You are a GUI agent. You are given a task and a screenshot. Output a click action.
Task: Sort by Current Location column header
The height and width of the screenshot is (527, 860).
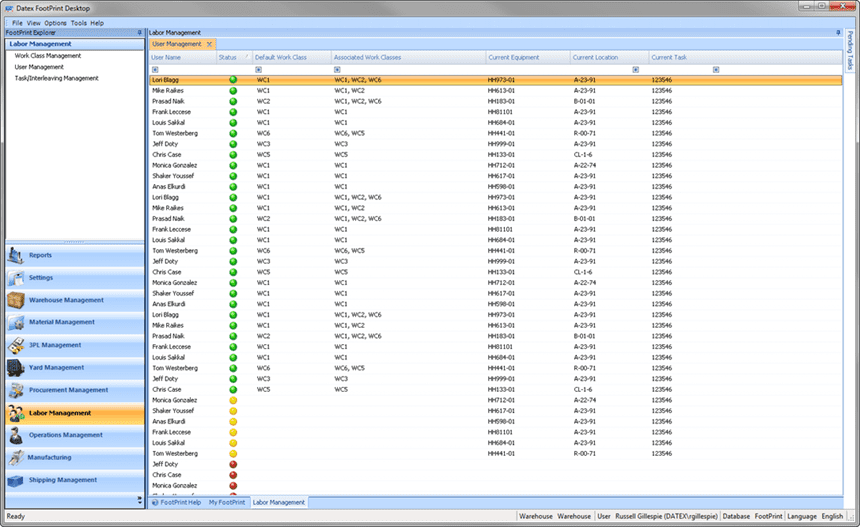(609, 58)
